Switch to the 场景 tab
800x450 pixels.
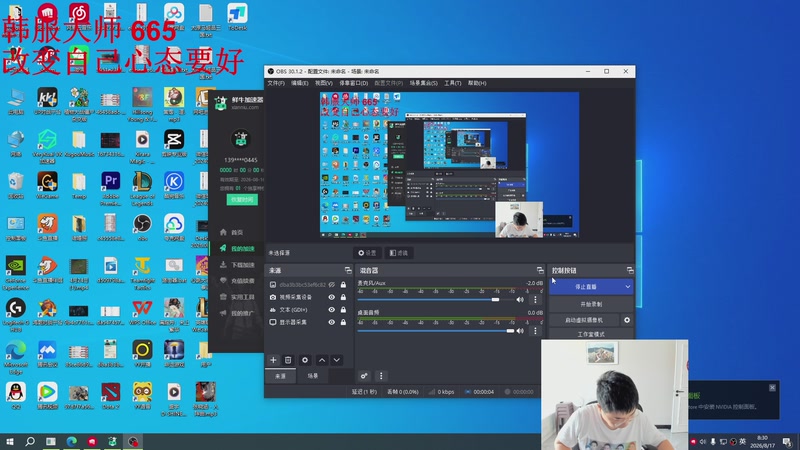[313, 376]
